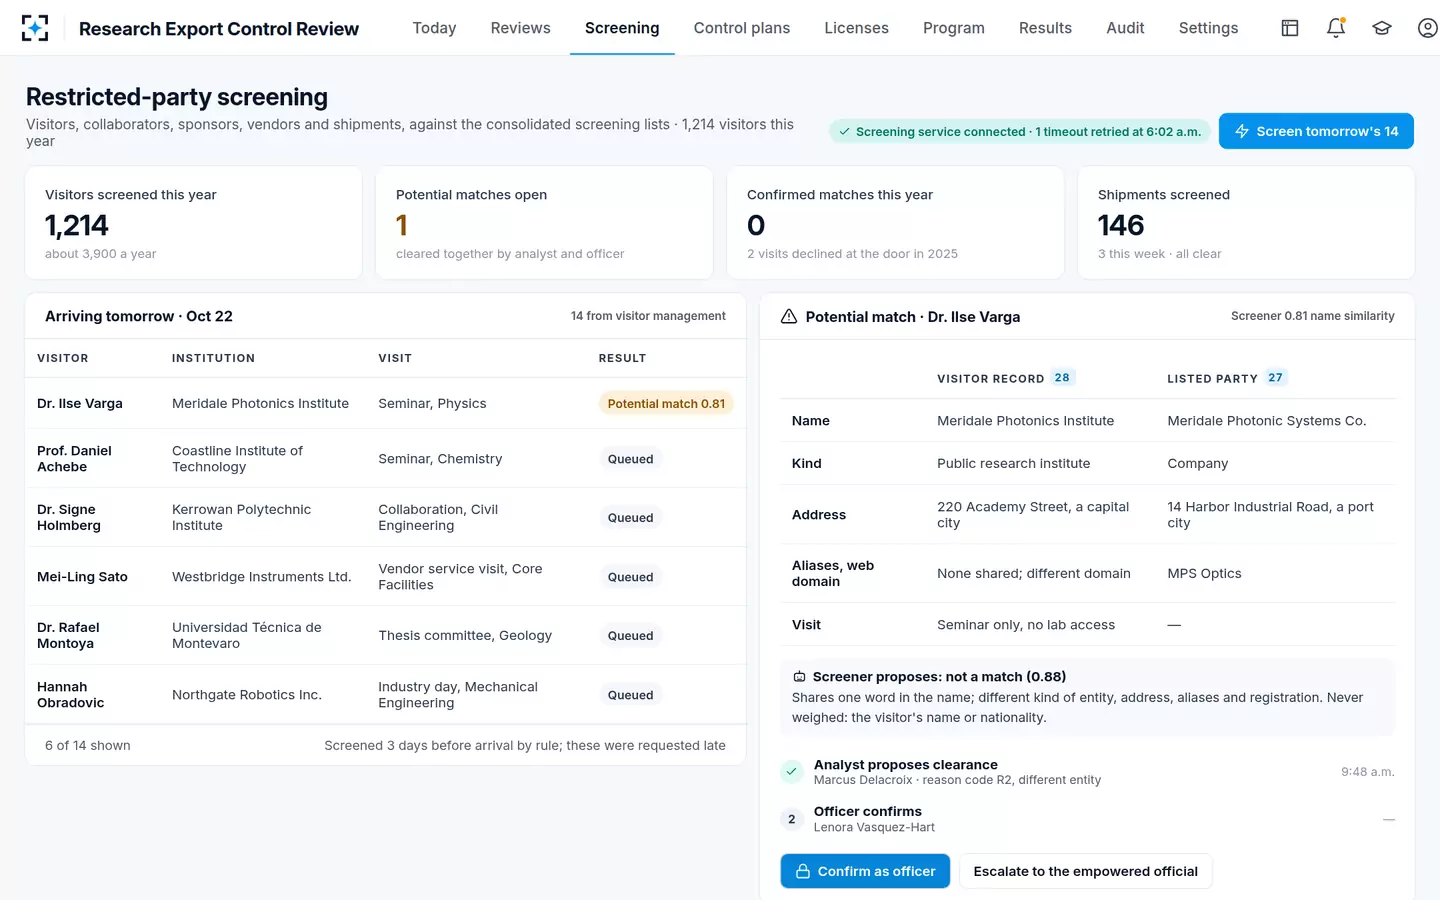Select the Potential match 0.81 badge
Screen dimensions: 1440x900
(666, 403)
